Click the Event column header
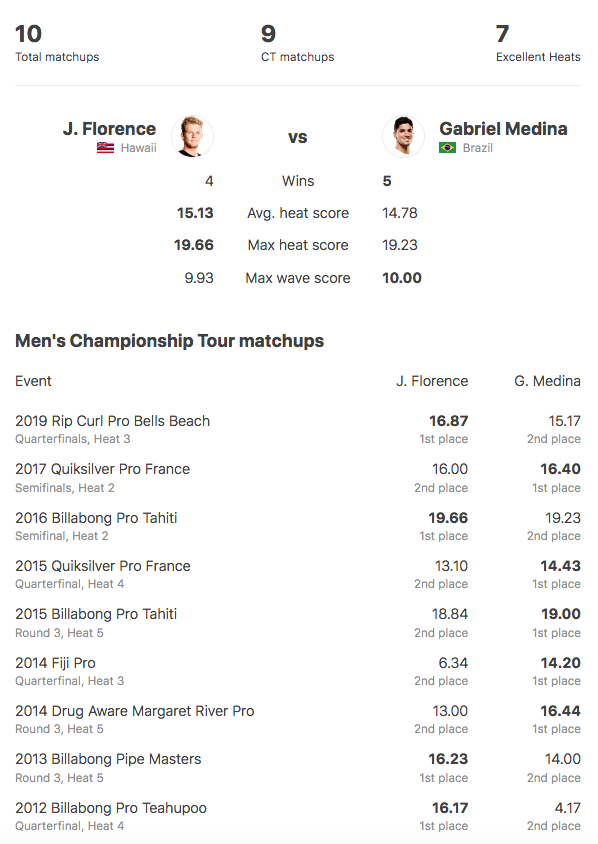This screenshot has height=844, width=598. click(x=33, y=381)
